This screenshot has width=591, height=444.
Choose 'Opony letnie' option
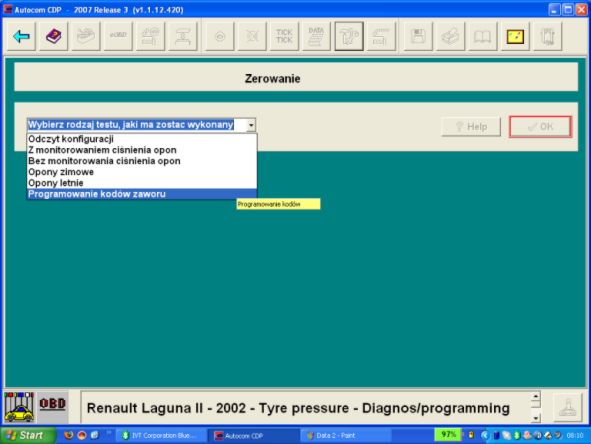point(142,183)
